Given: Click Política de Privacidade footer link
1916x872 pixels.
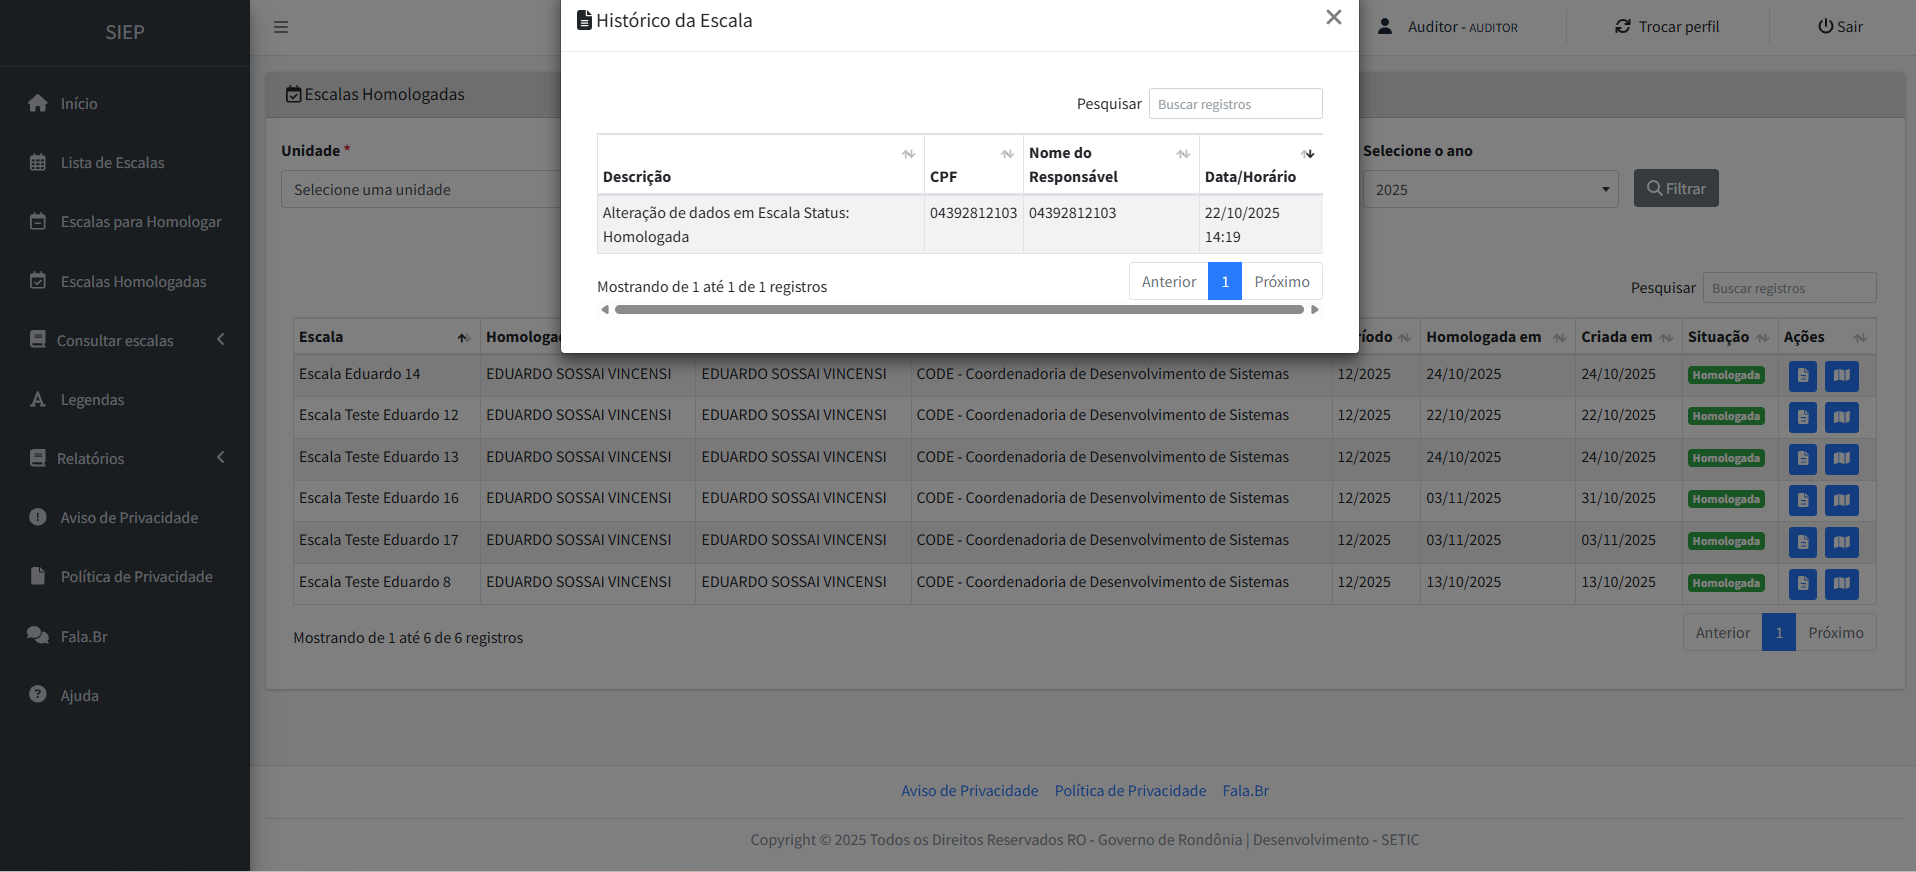Looking at the screenshot, I should click(1130, 791).
